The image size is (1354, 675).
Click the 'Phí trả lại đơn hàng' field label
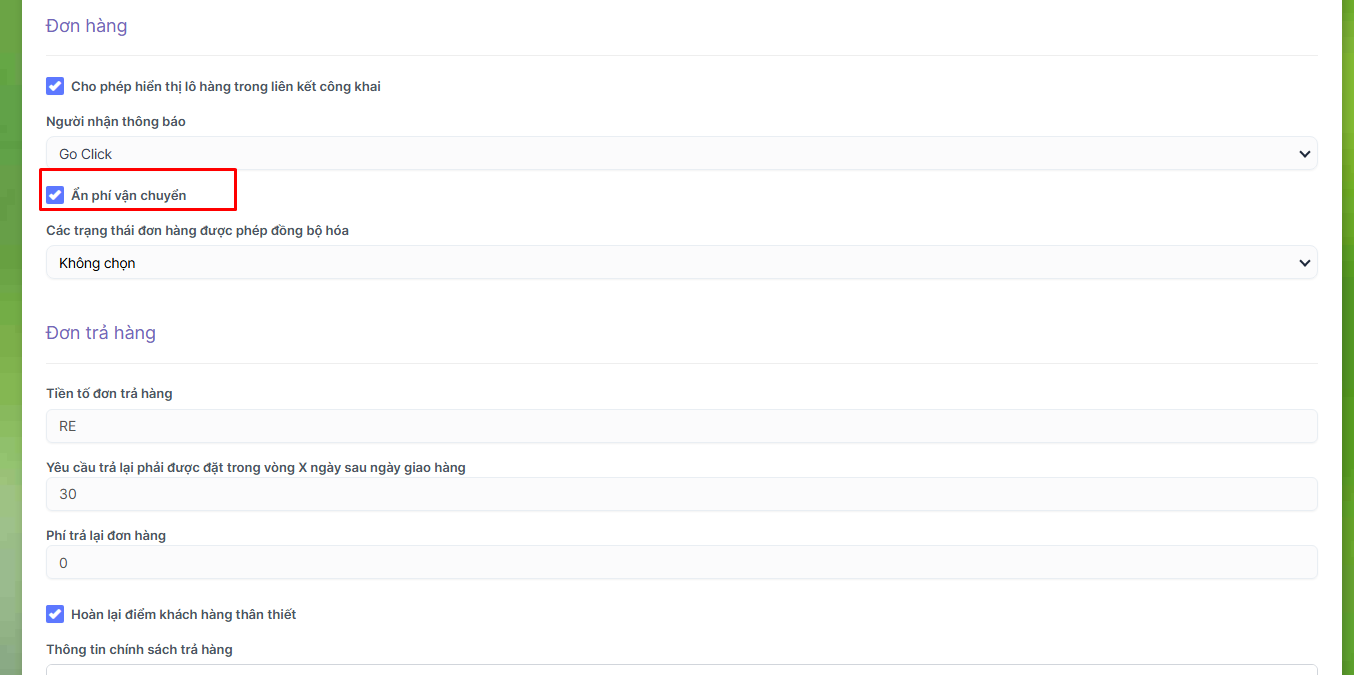[106, 535]
